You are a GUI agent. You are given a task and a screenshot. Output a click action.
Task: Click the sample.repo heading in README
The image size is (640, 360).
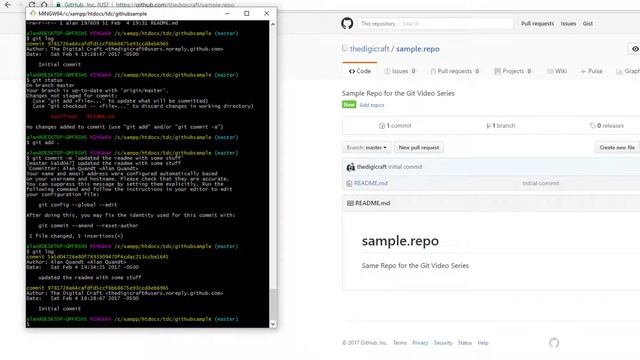pos(400,241)
